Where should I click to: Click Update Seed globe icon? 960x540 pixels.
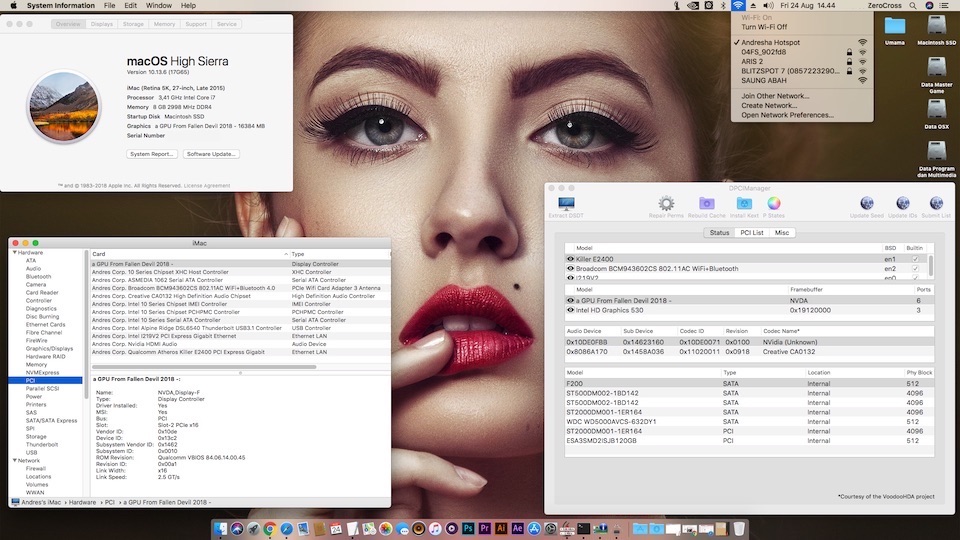867,203
